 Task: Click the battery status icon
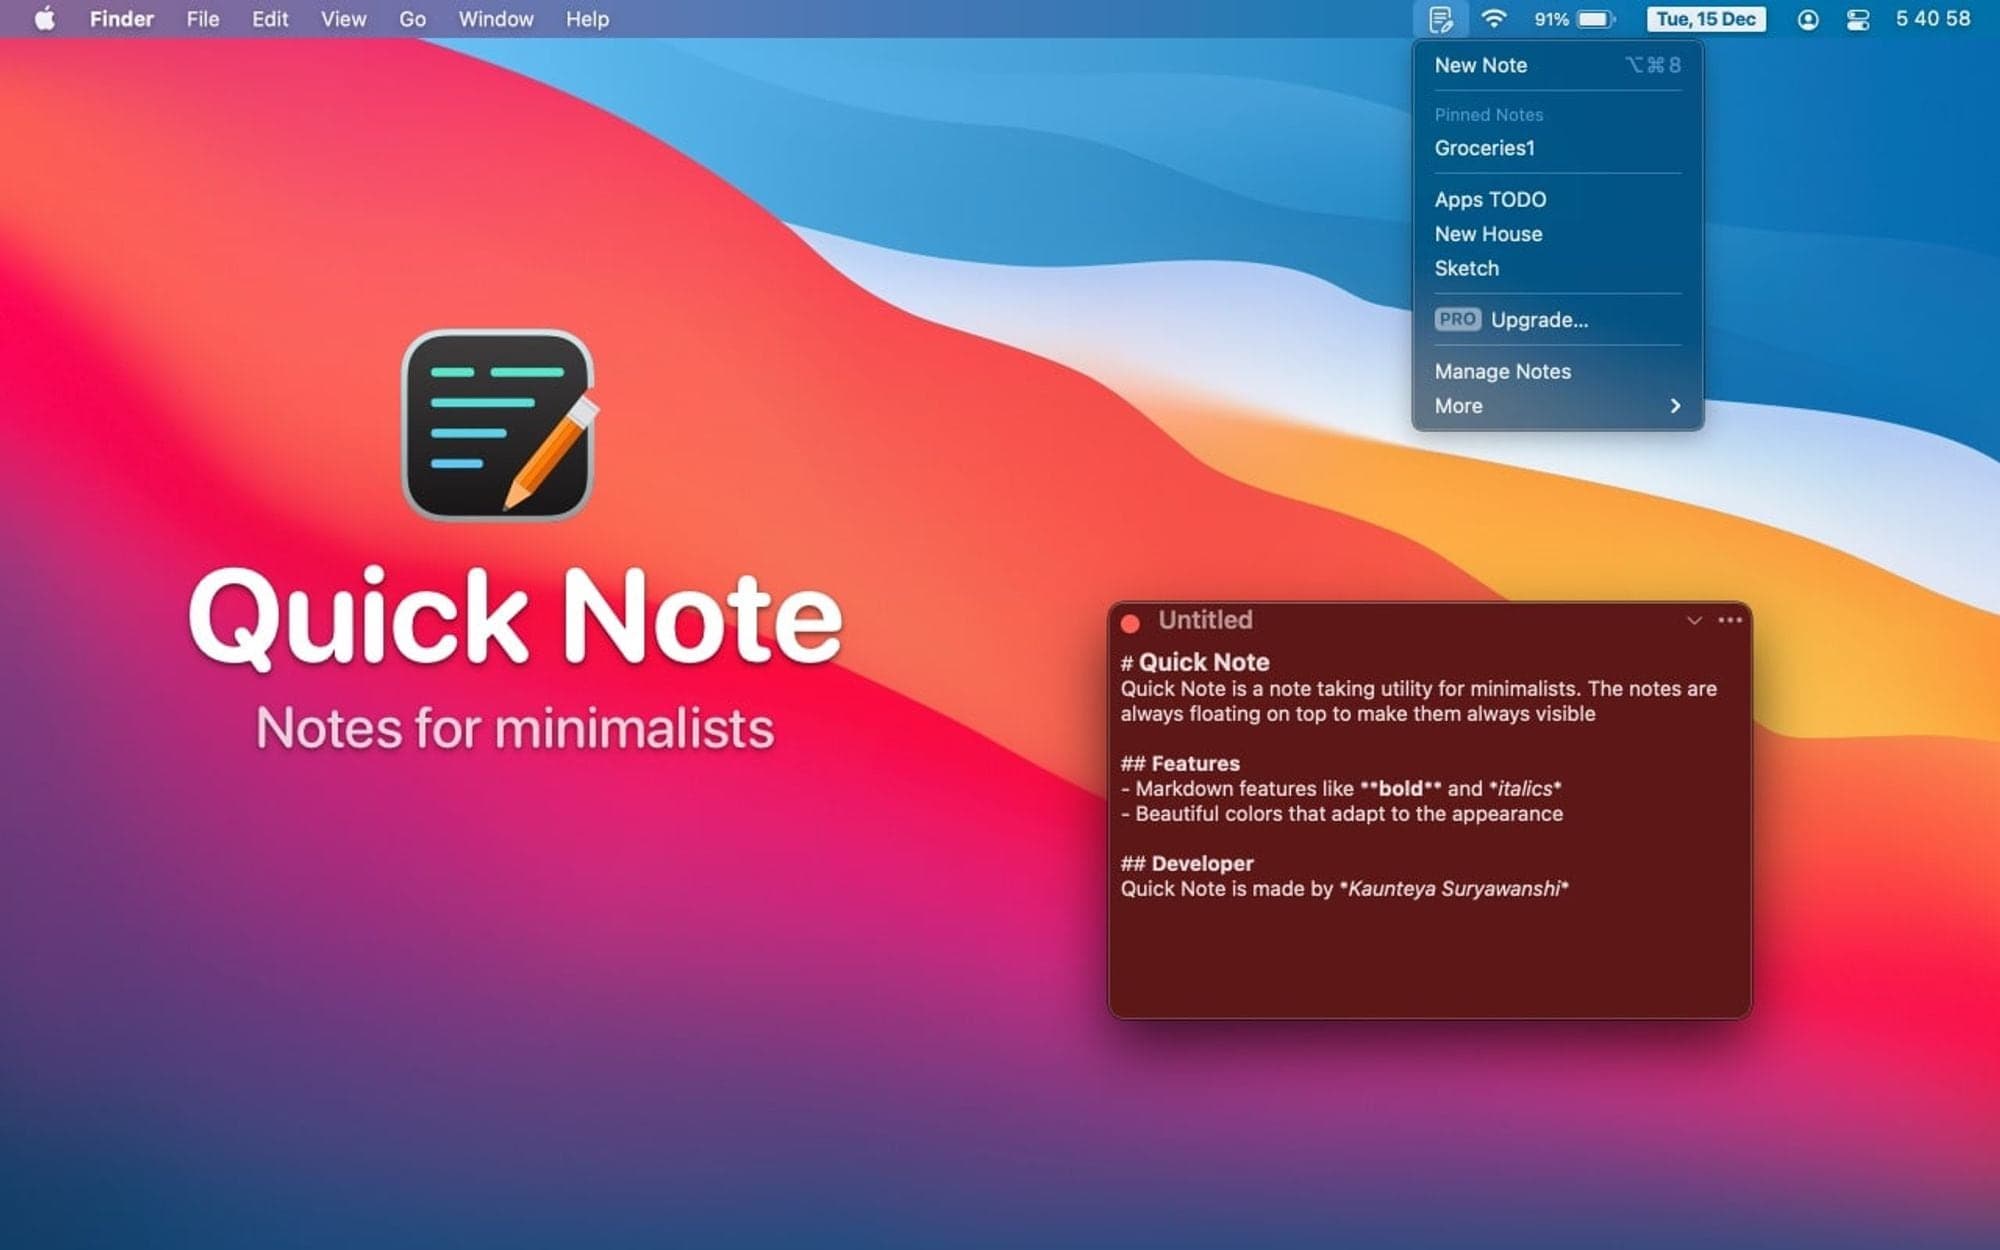(1596, 19)
